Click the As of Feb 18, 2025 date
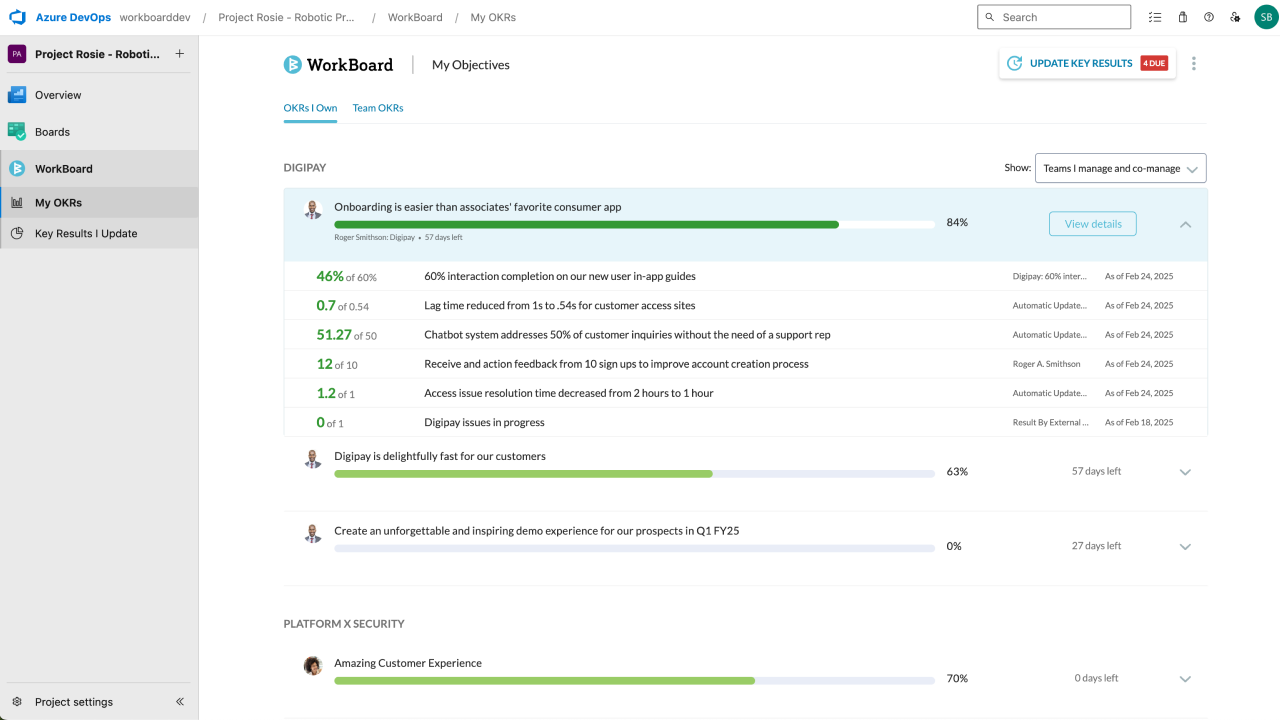1280x720 pixels. [1139, 422]
